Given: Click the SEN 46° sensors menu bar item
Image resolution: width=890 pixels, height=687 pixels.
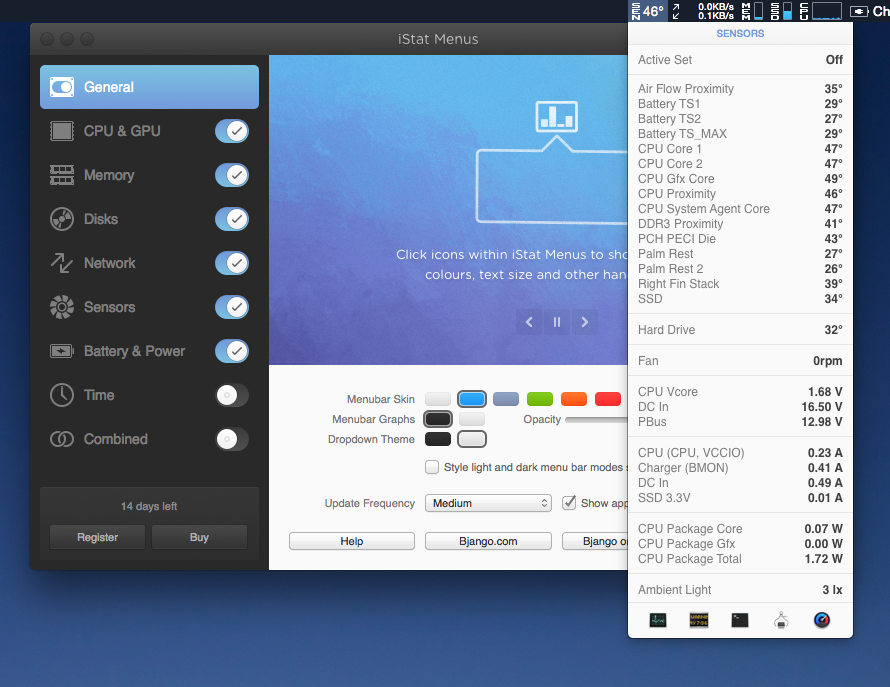Looking at the screenshot, I should click(x=648, y=11).
